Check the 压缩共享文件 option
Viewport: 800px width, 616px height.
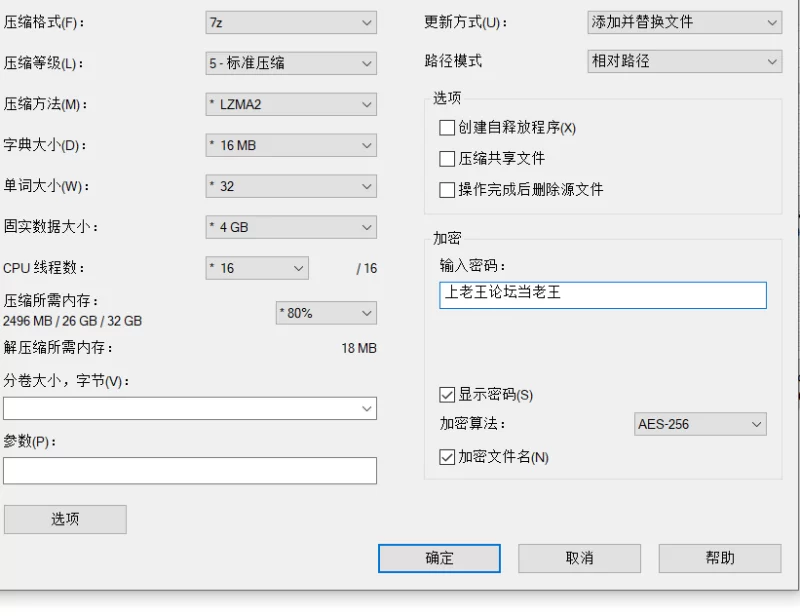(x=447, y=158)
